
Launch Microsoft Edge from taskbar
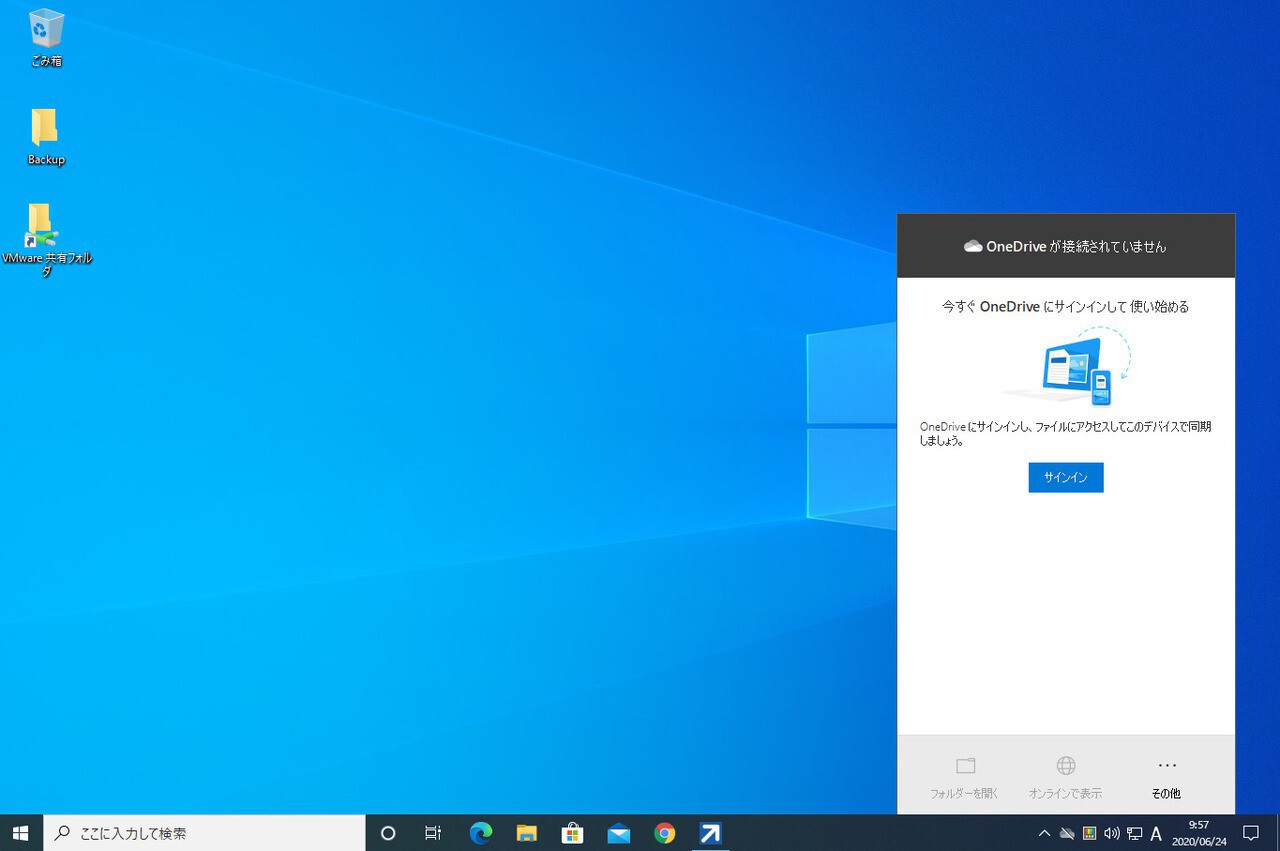[481, 833]
